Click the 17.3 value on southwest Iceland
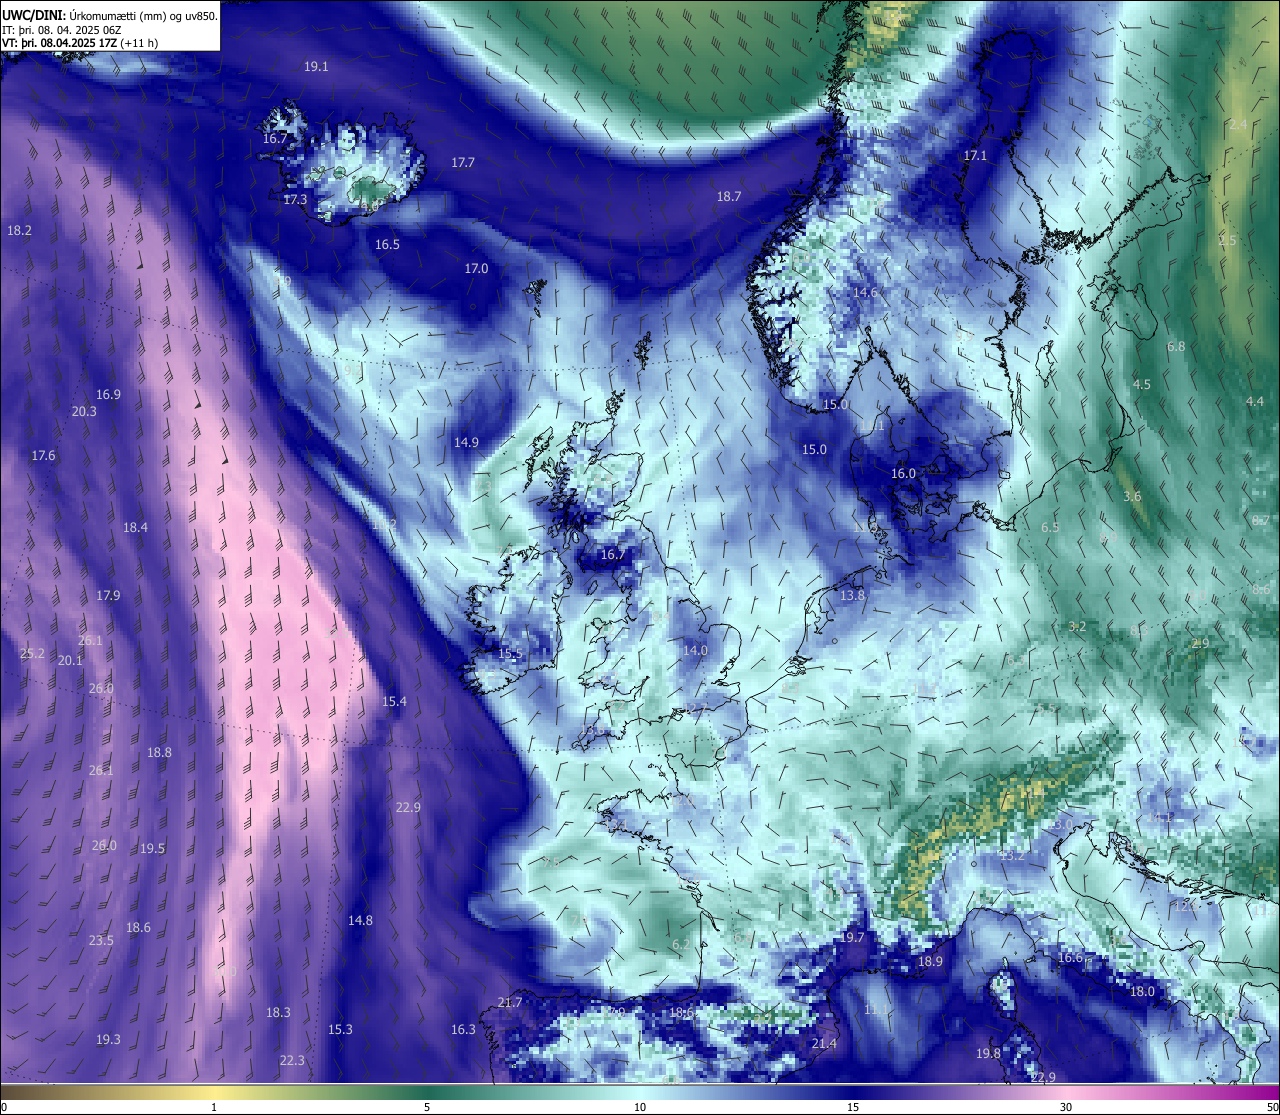The image size is (1280, 1115). [295, 200]
